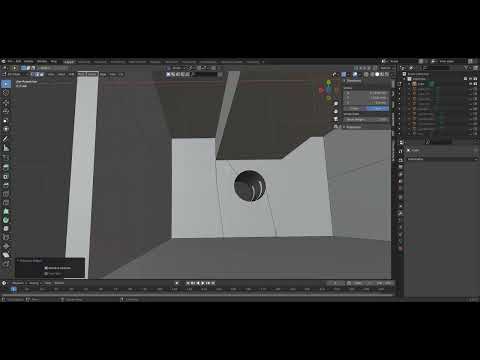Click the Local orientation button in sidebar
480x360 pixels.
(x=378, y=108)
